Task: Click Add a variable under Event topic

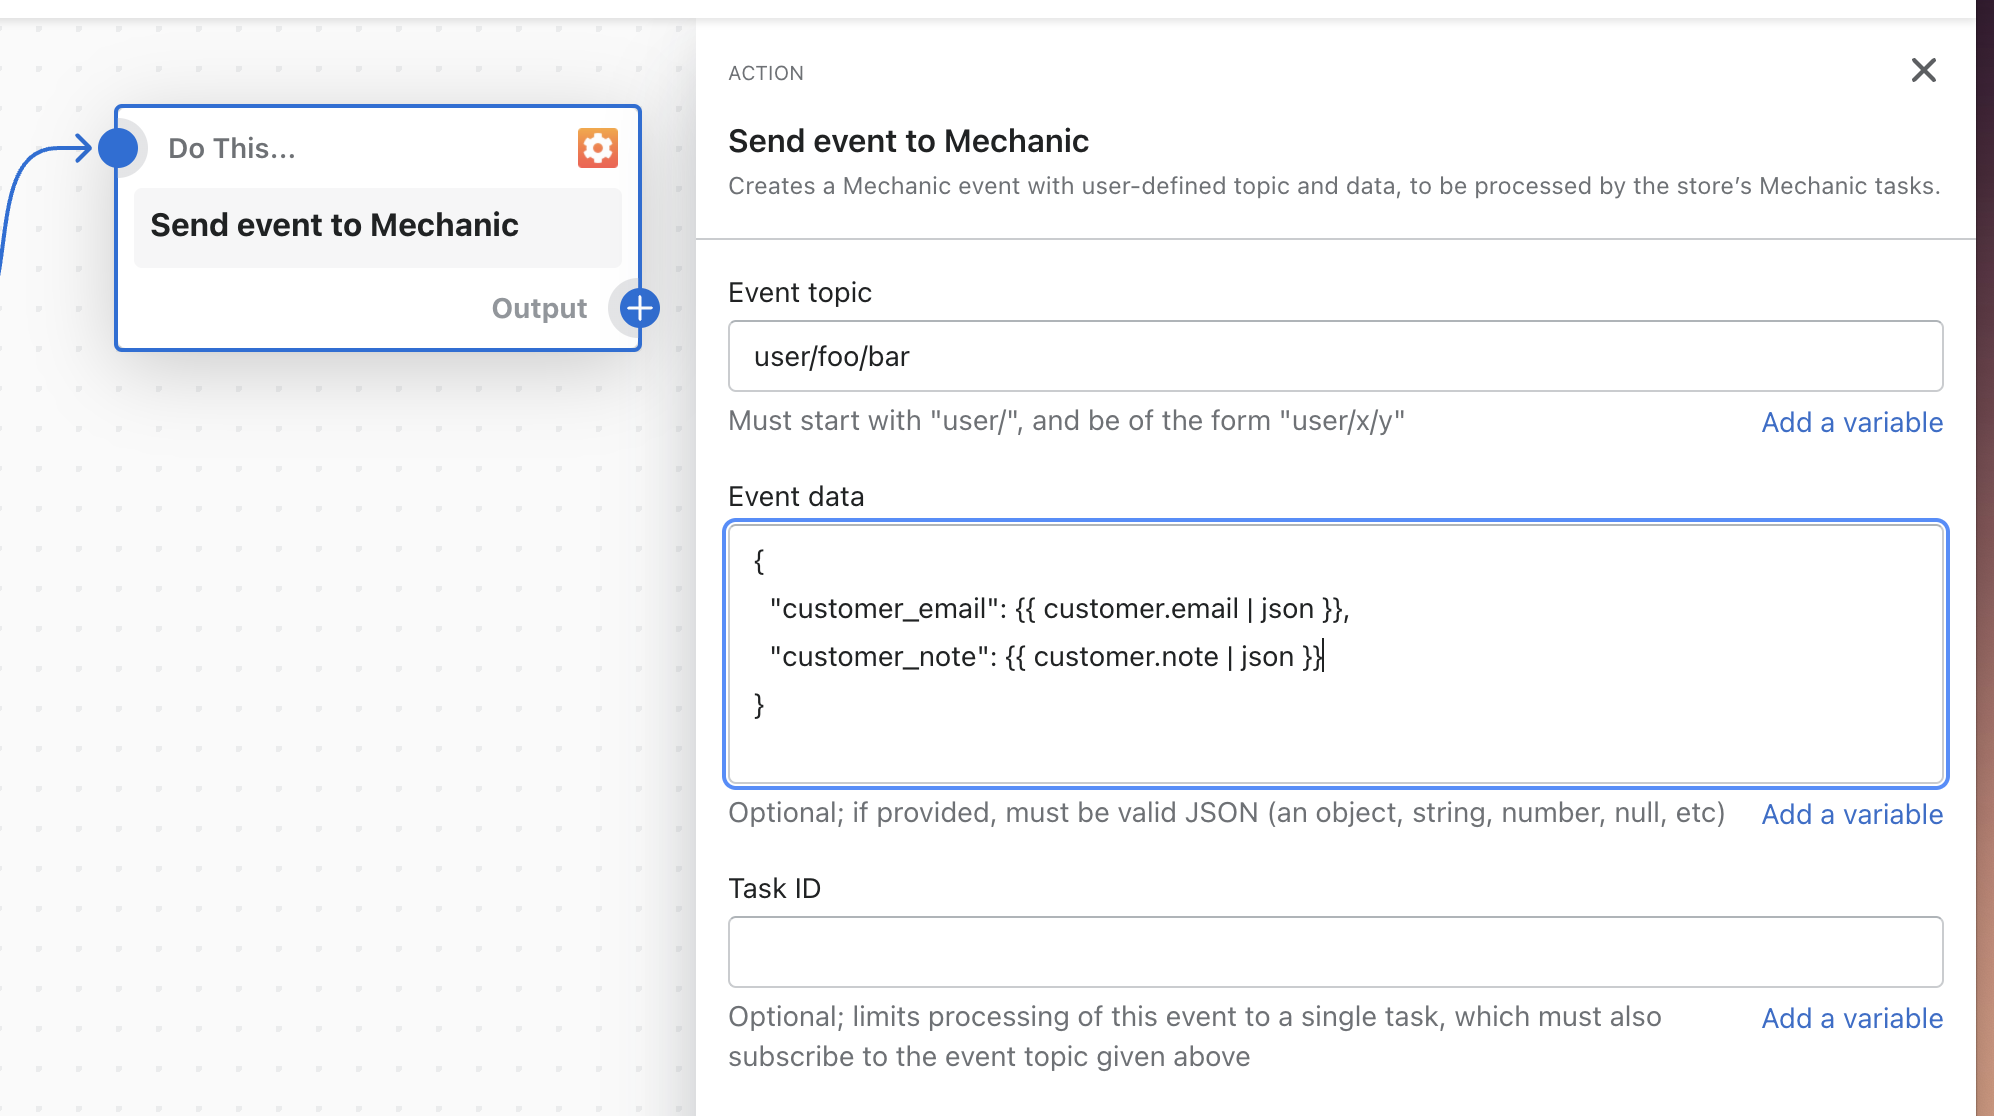Action: coord(1851,422)
